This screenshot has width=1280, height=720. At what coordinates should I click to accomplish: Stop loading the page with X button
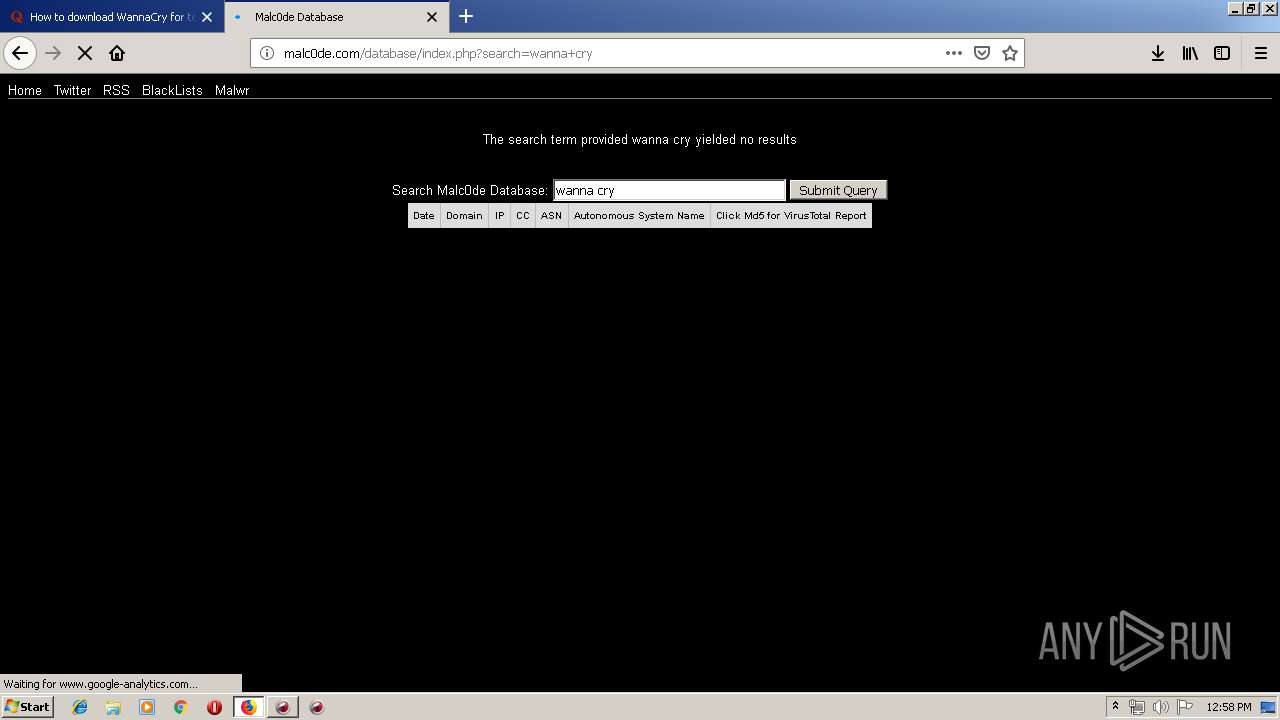(85, 53)
